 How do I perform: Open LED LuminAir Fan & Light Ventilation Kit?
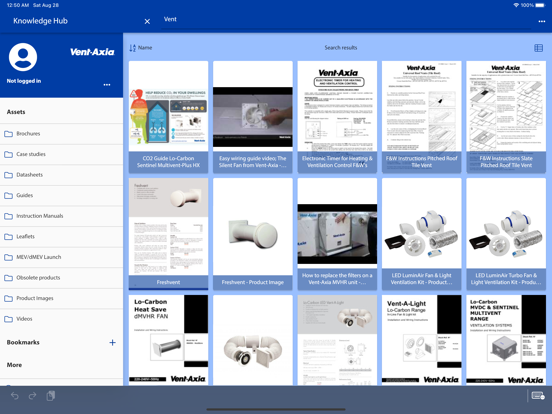pyautogui.click(x=421, y=234)
